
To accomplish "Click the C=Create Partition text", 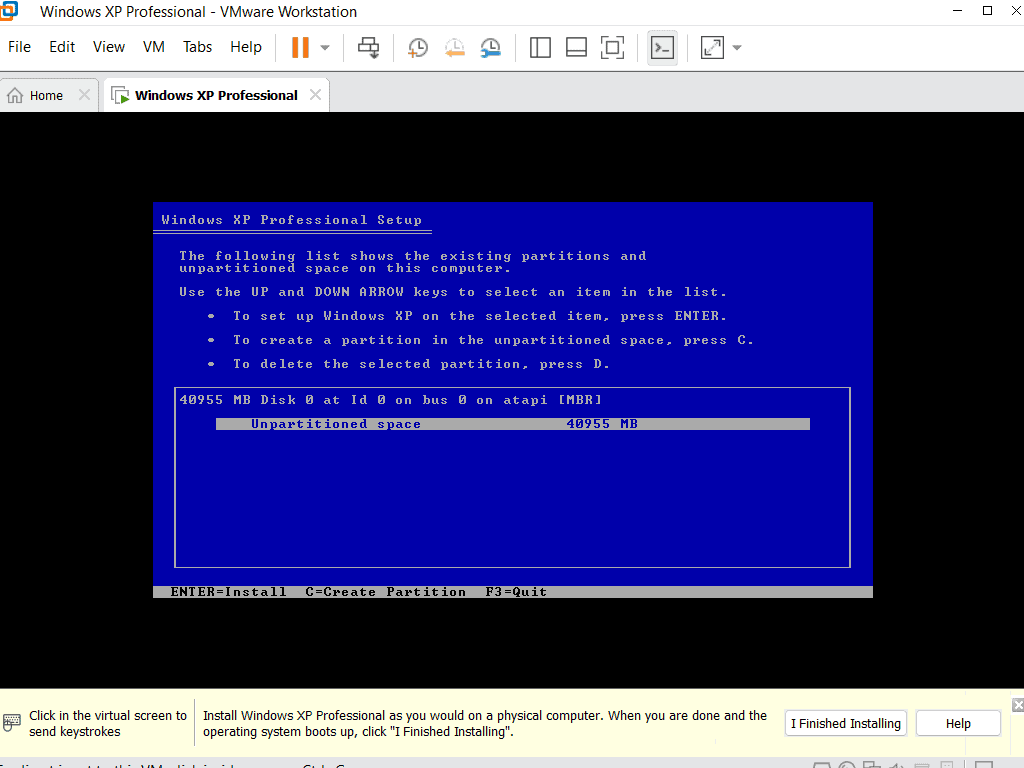I will tap(385, 592).
